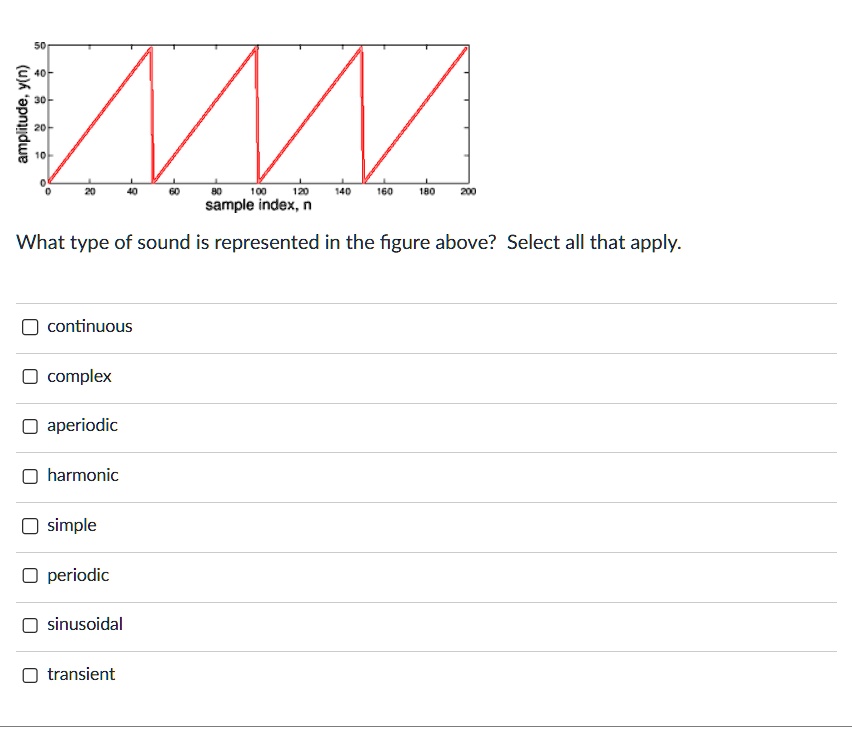Click the 'complex' answer label
Viewport: 852px width, 732px height.
point(79,376)
